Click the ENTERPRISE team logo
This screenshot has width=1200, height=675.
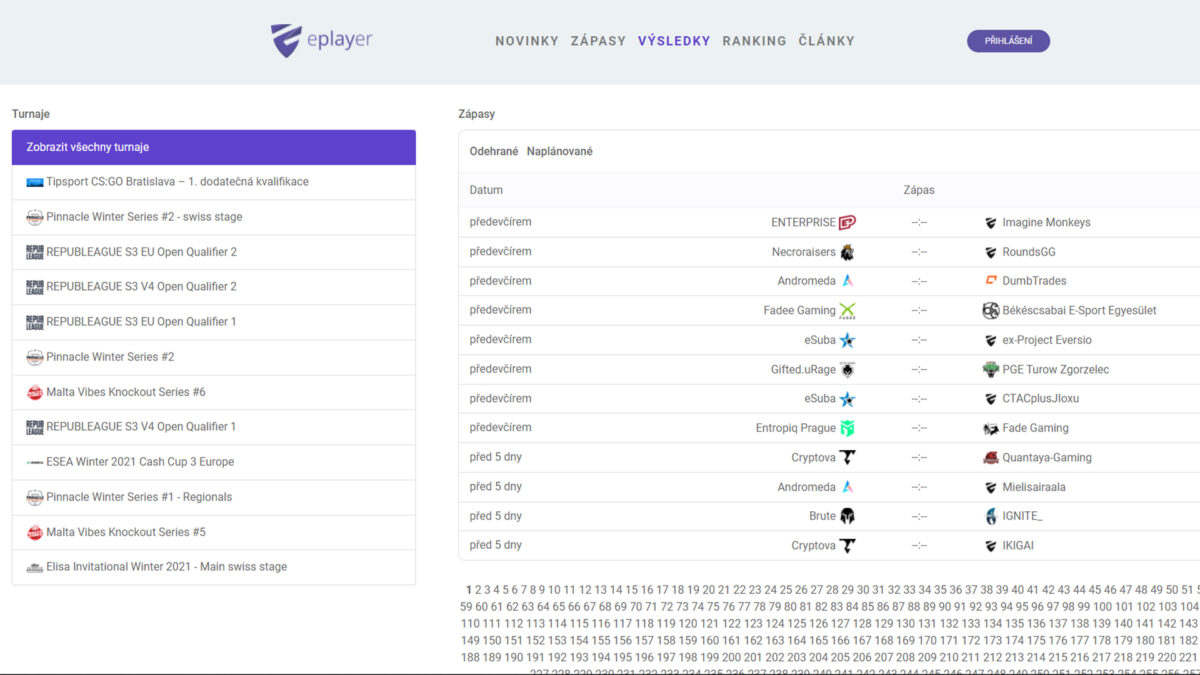click(x=847, y=222)
